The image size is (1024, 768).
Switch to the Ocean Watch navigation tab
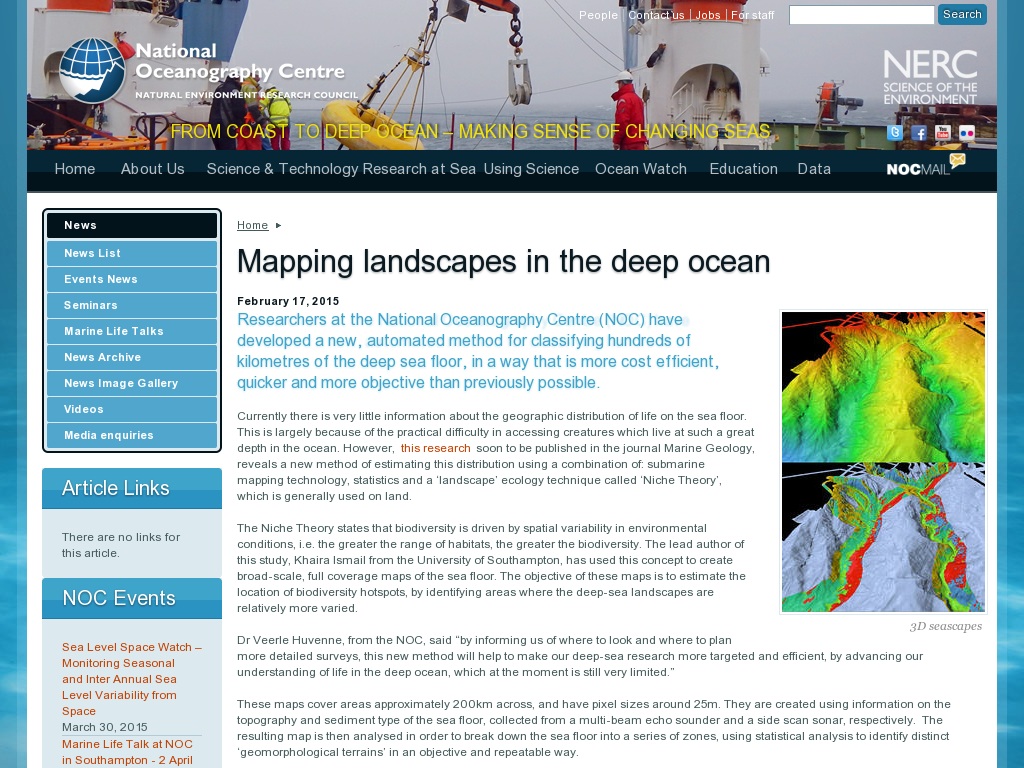[640, 169]
